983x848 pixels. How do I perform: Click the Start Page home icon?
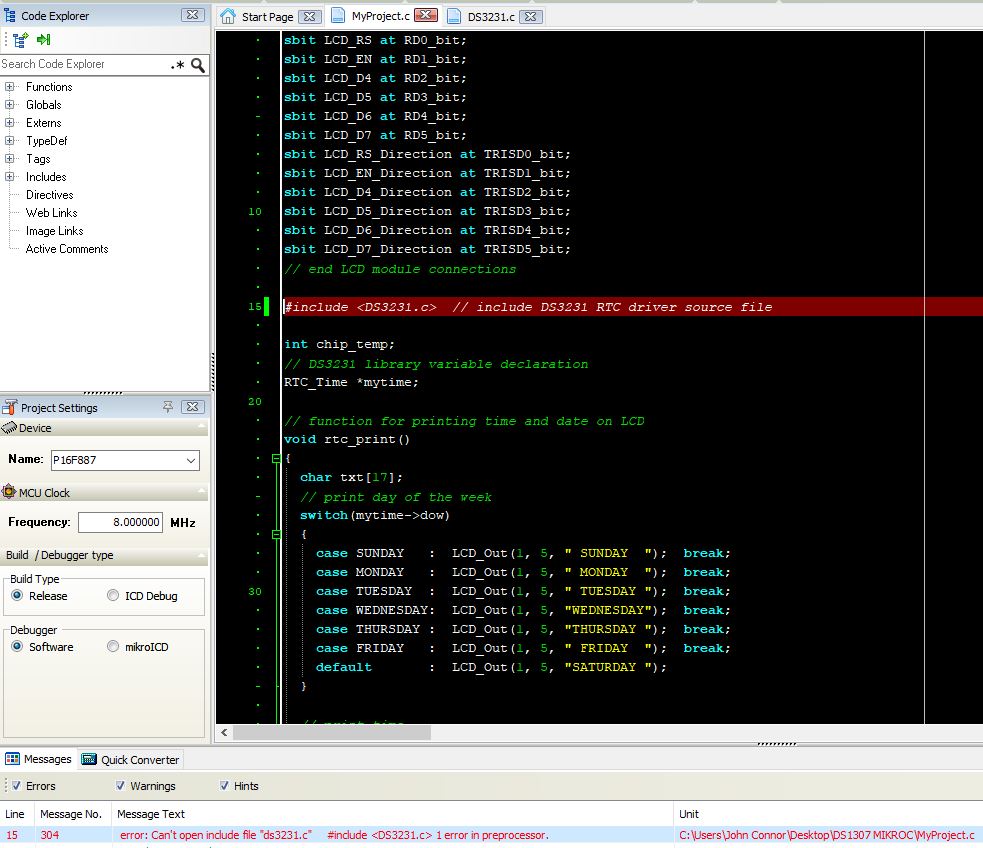(x=228, y=16)
